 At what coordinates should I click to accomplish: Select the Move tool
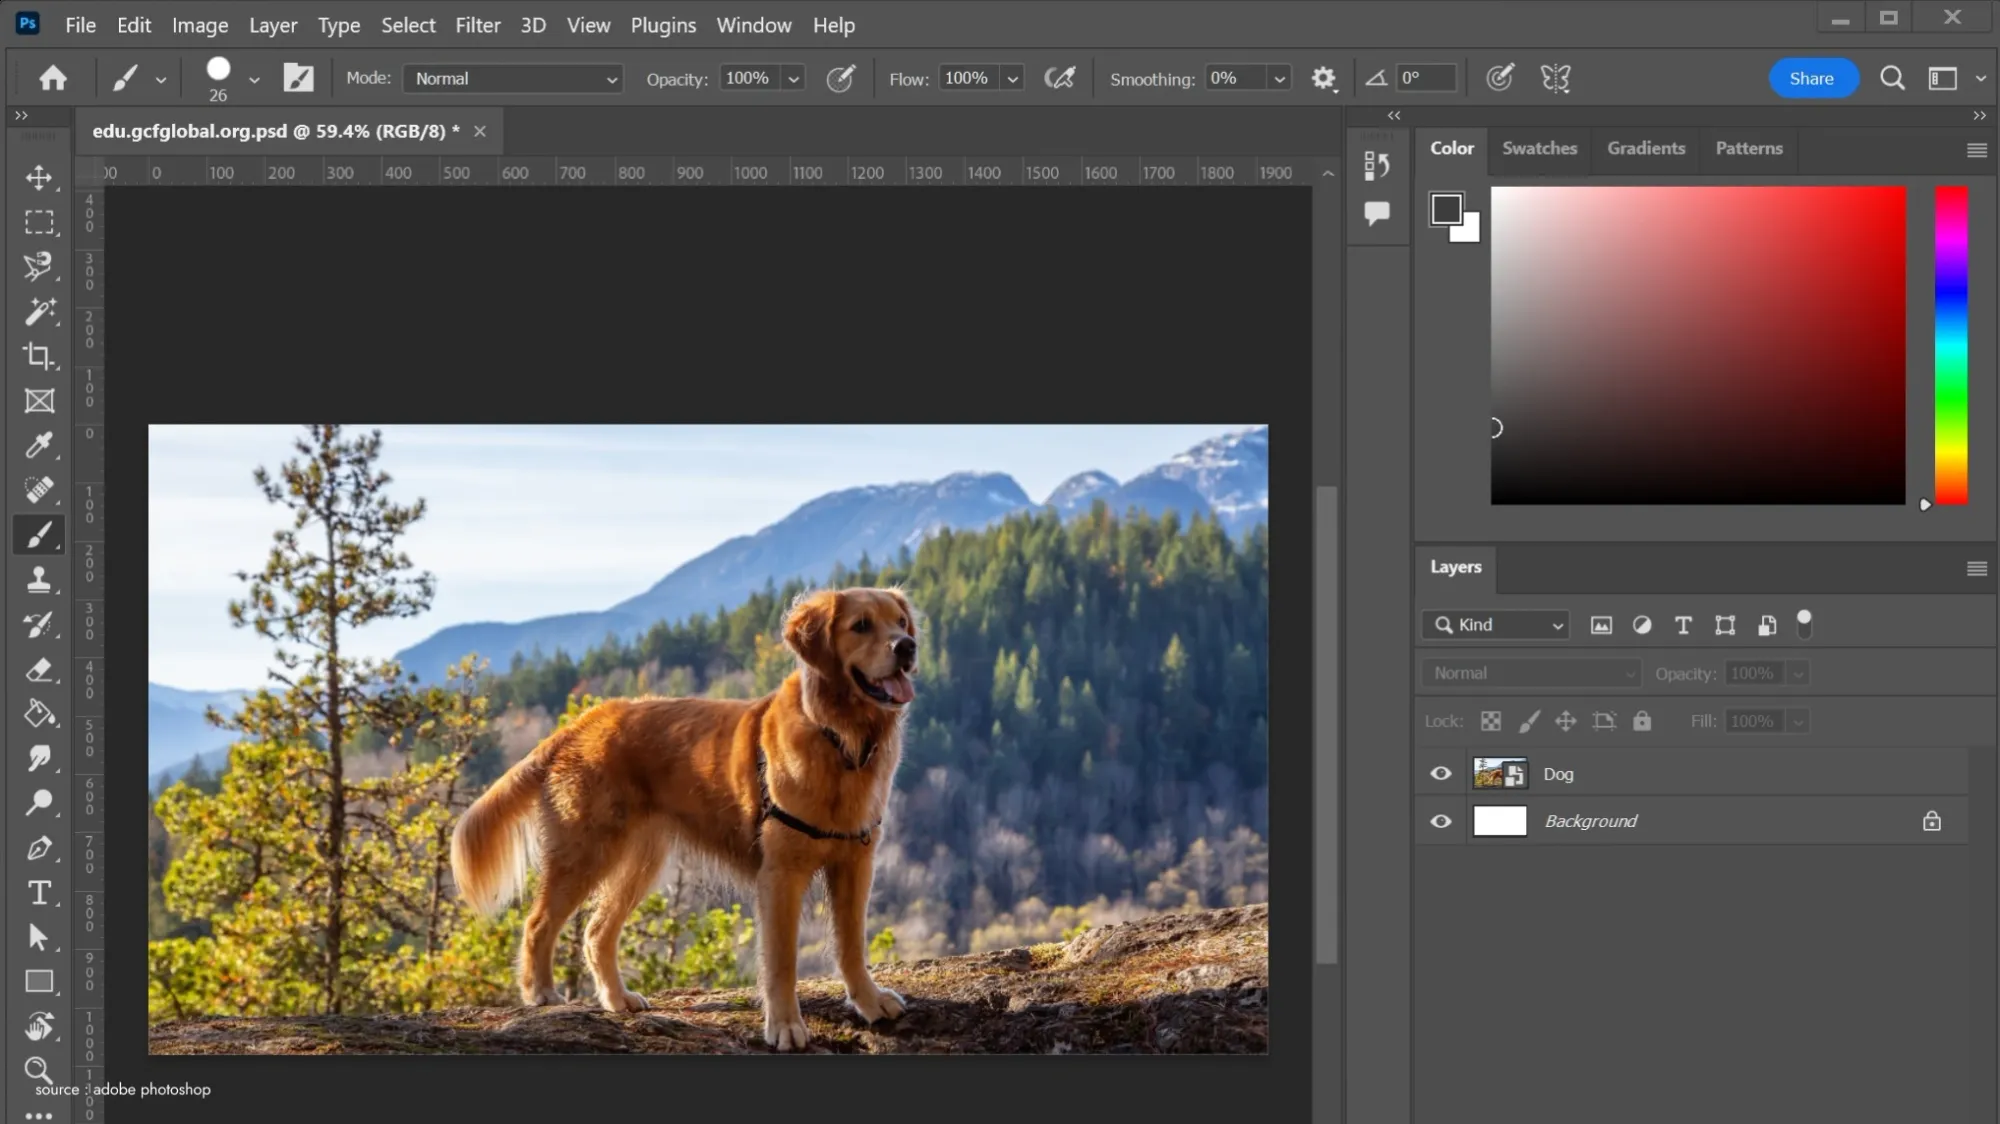point(39,177)
